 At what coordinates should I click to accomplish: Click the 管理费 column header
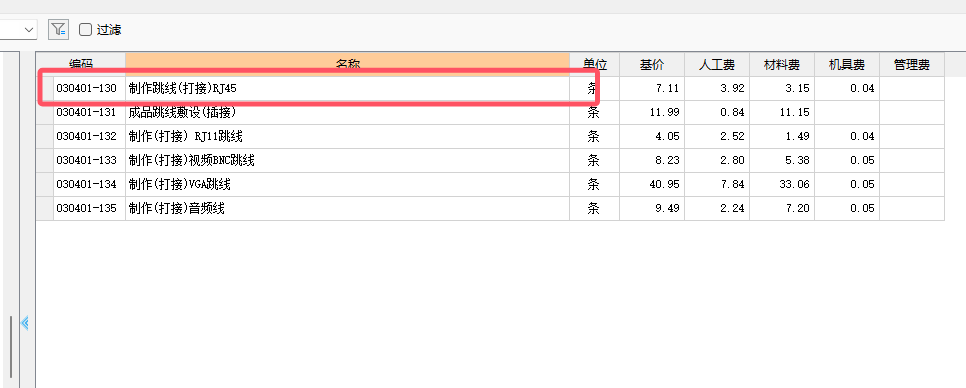912,64
